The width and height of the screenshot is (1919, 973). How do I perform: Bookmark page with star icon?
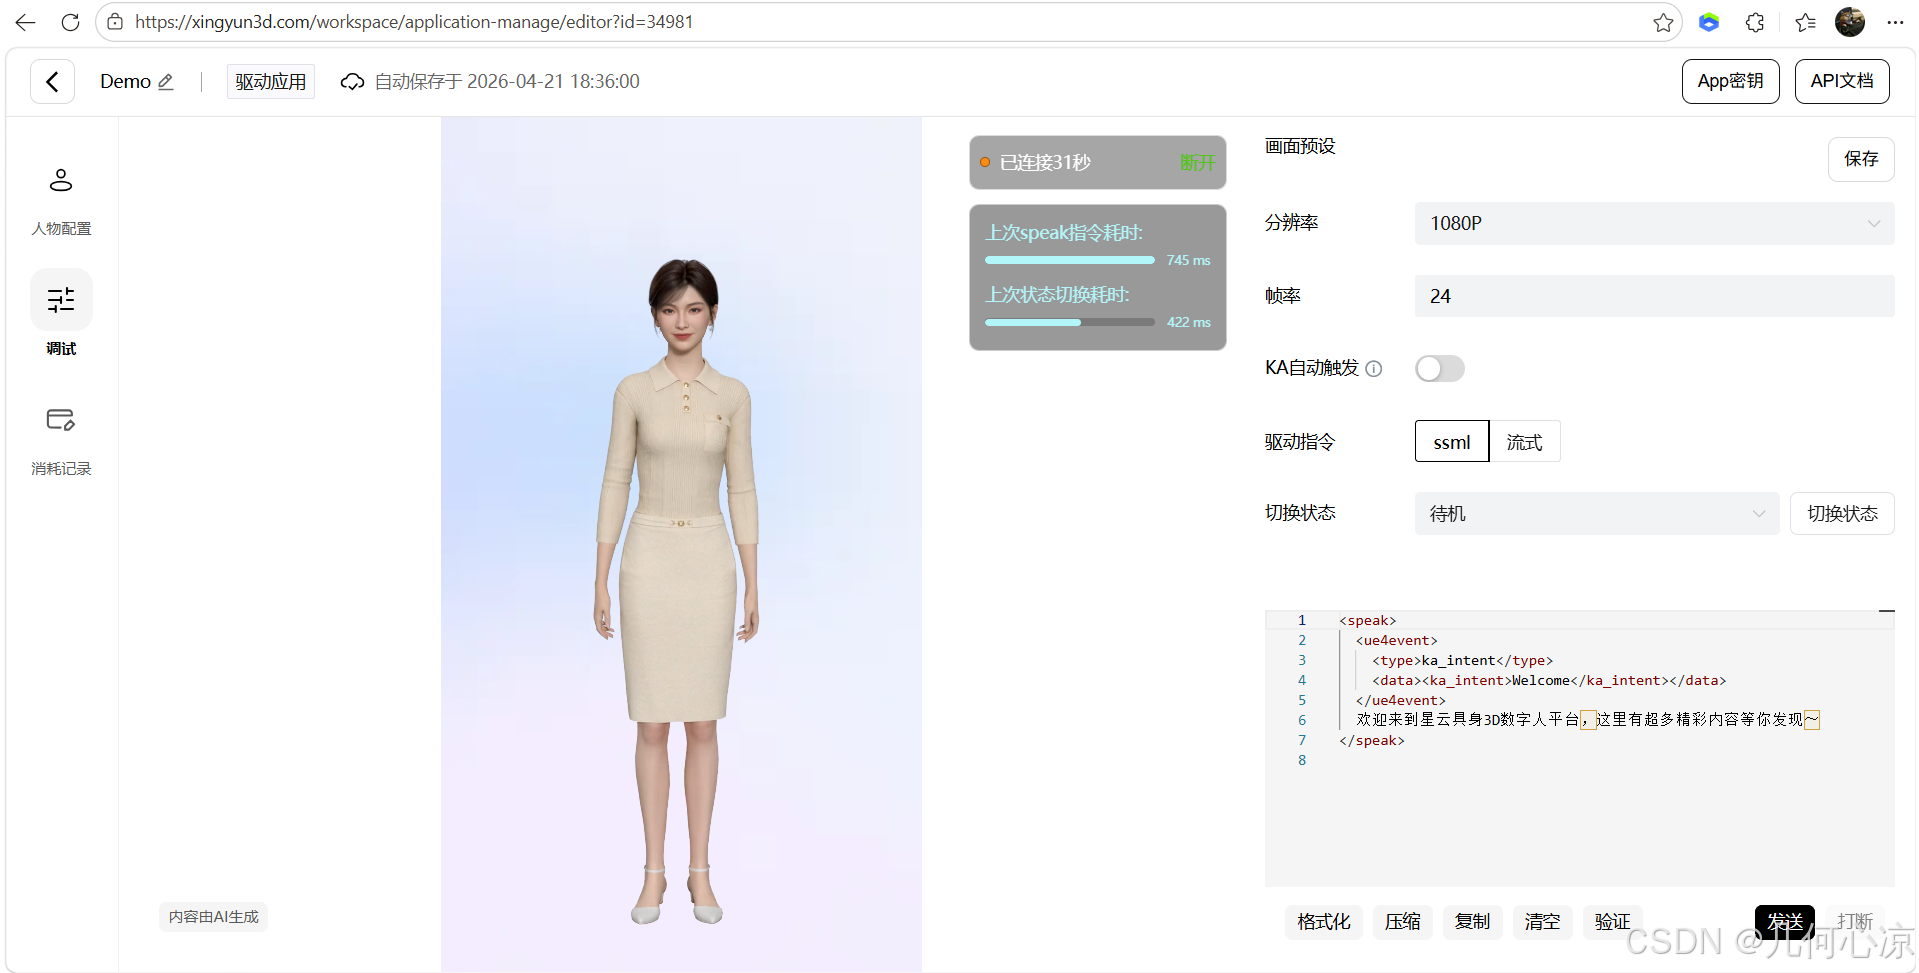coord(1663,22)
